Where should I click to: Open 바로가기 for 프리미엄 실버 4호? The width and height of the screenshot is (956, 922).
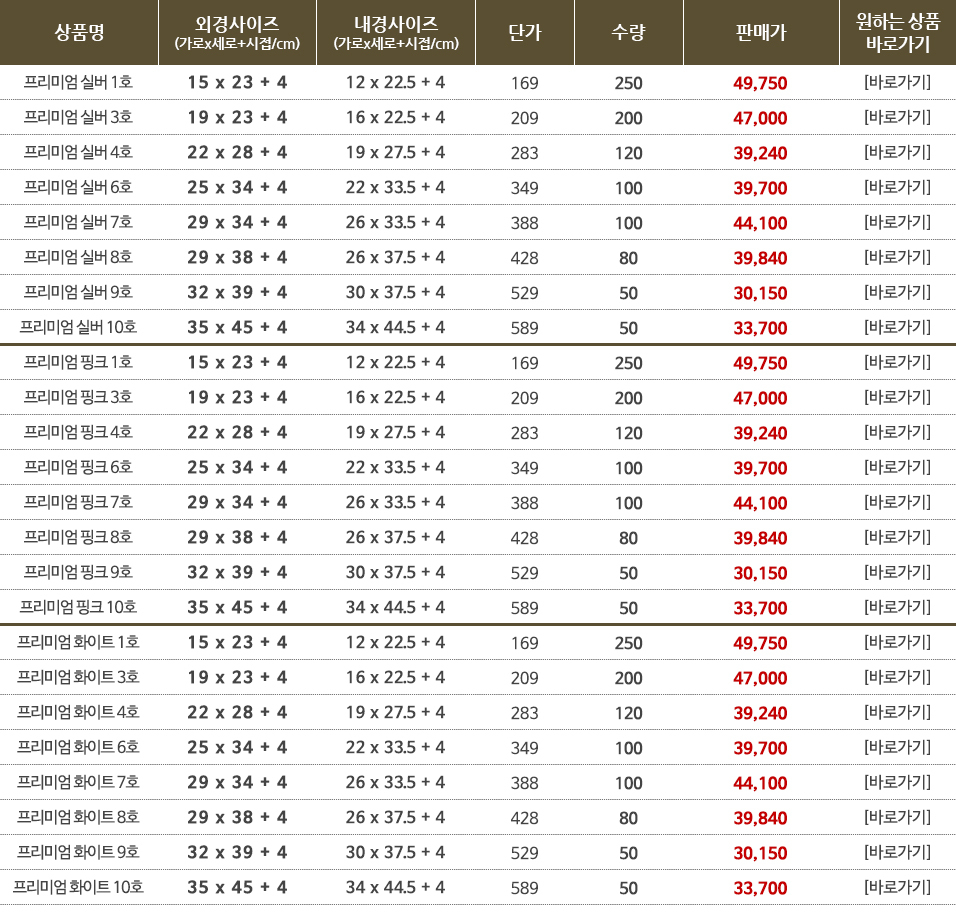(x=897, y=152)
